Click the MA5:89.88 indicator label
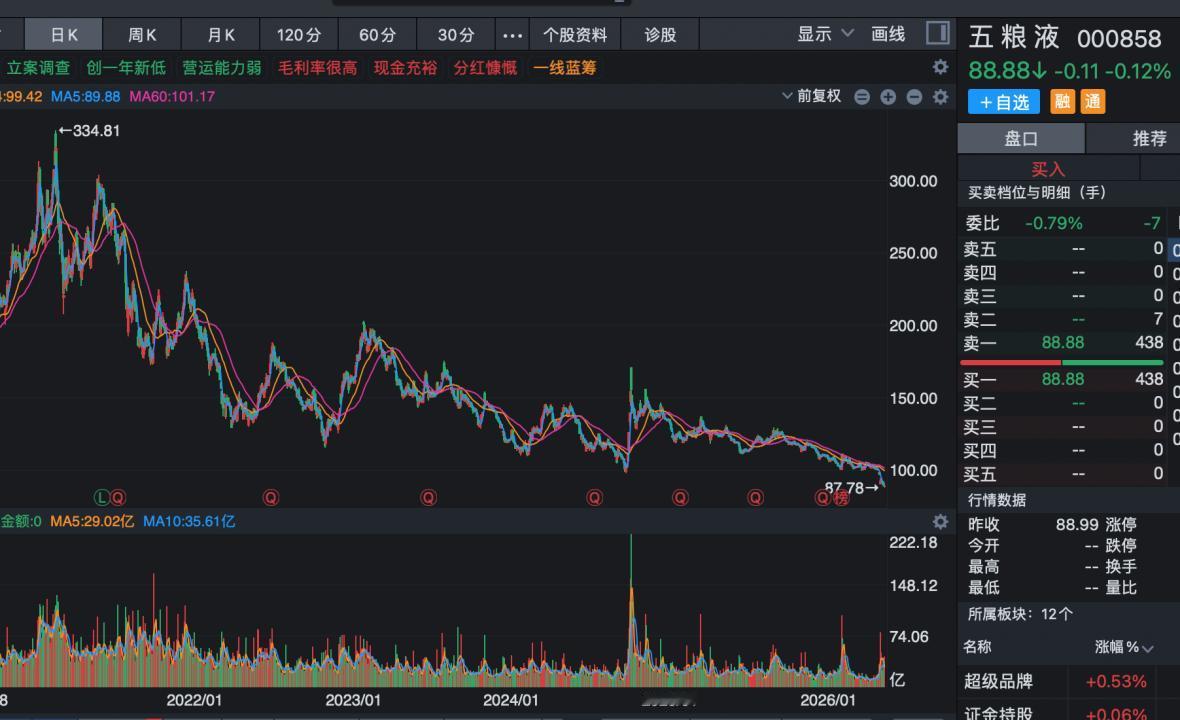Viewport: 1180px width, 720px height. 85,96
